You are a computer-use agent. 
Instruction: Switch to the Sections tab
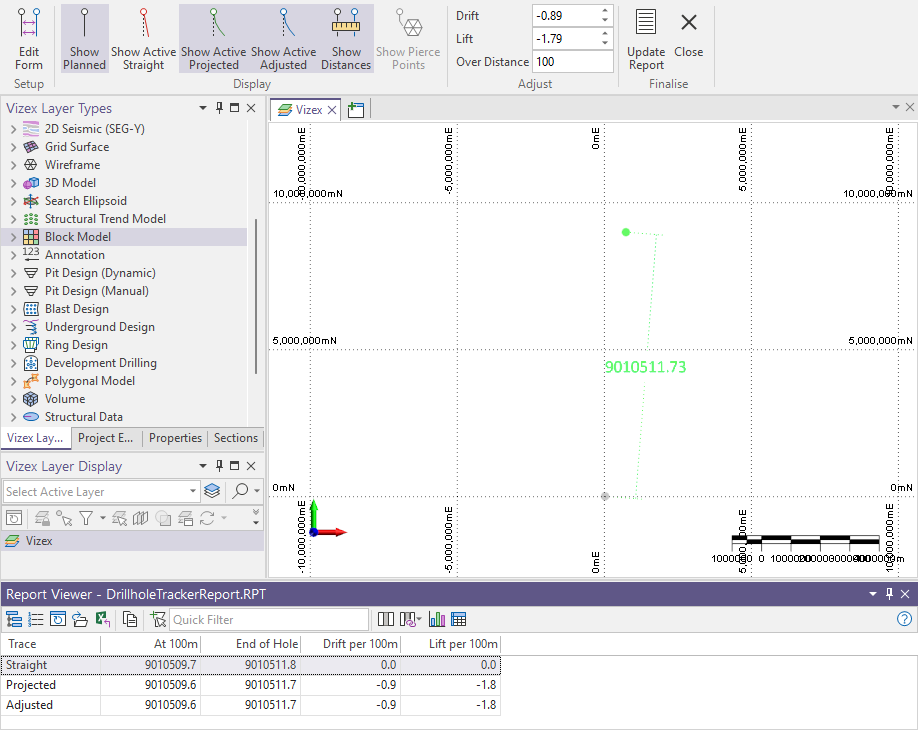(x=236, y=438)
